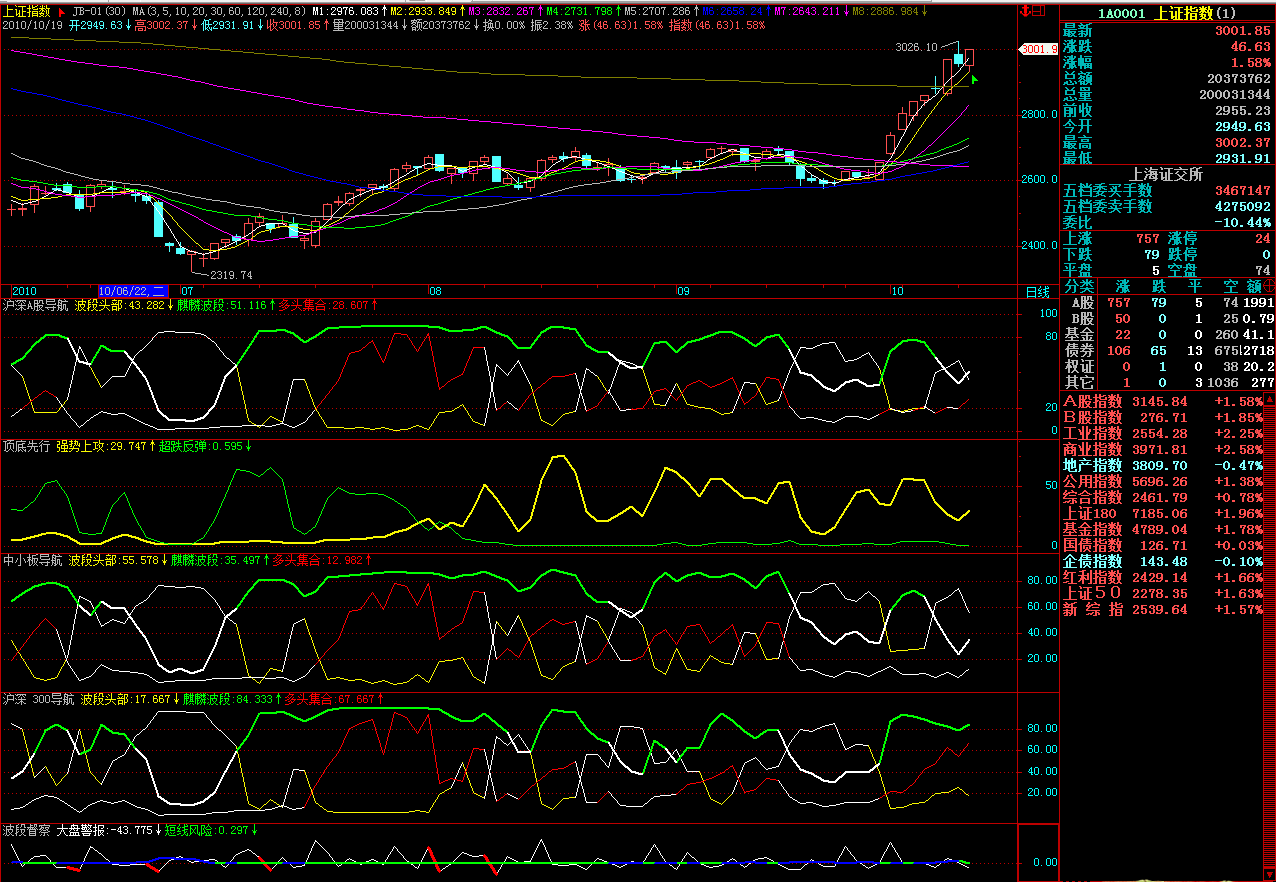Click the 1A0001 上证指数(1) panel header
The width and height of the screenshot is (1276, 882).
click(1167, 13)
